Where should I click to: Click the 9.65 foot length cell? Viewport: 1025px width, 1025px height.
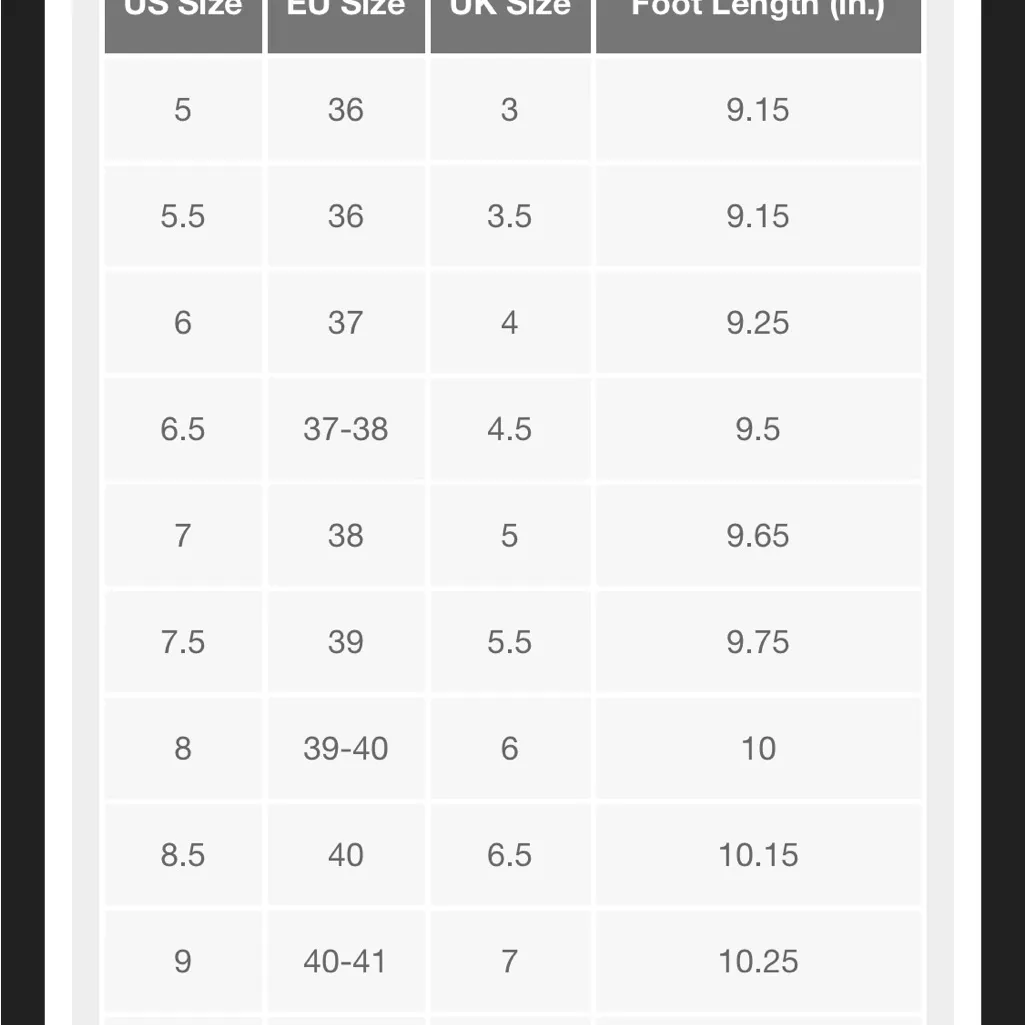(758, 535)
